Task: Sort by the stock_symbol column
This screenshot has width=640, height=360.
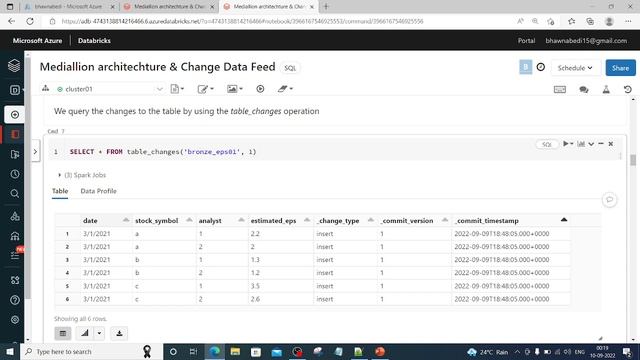Action: (x=189, y=220)
